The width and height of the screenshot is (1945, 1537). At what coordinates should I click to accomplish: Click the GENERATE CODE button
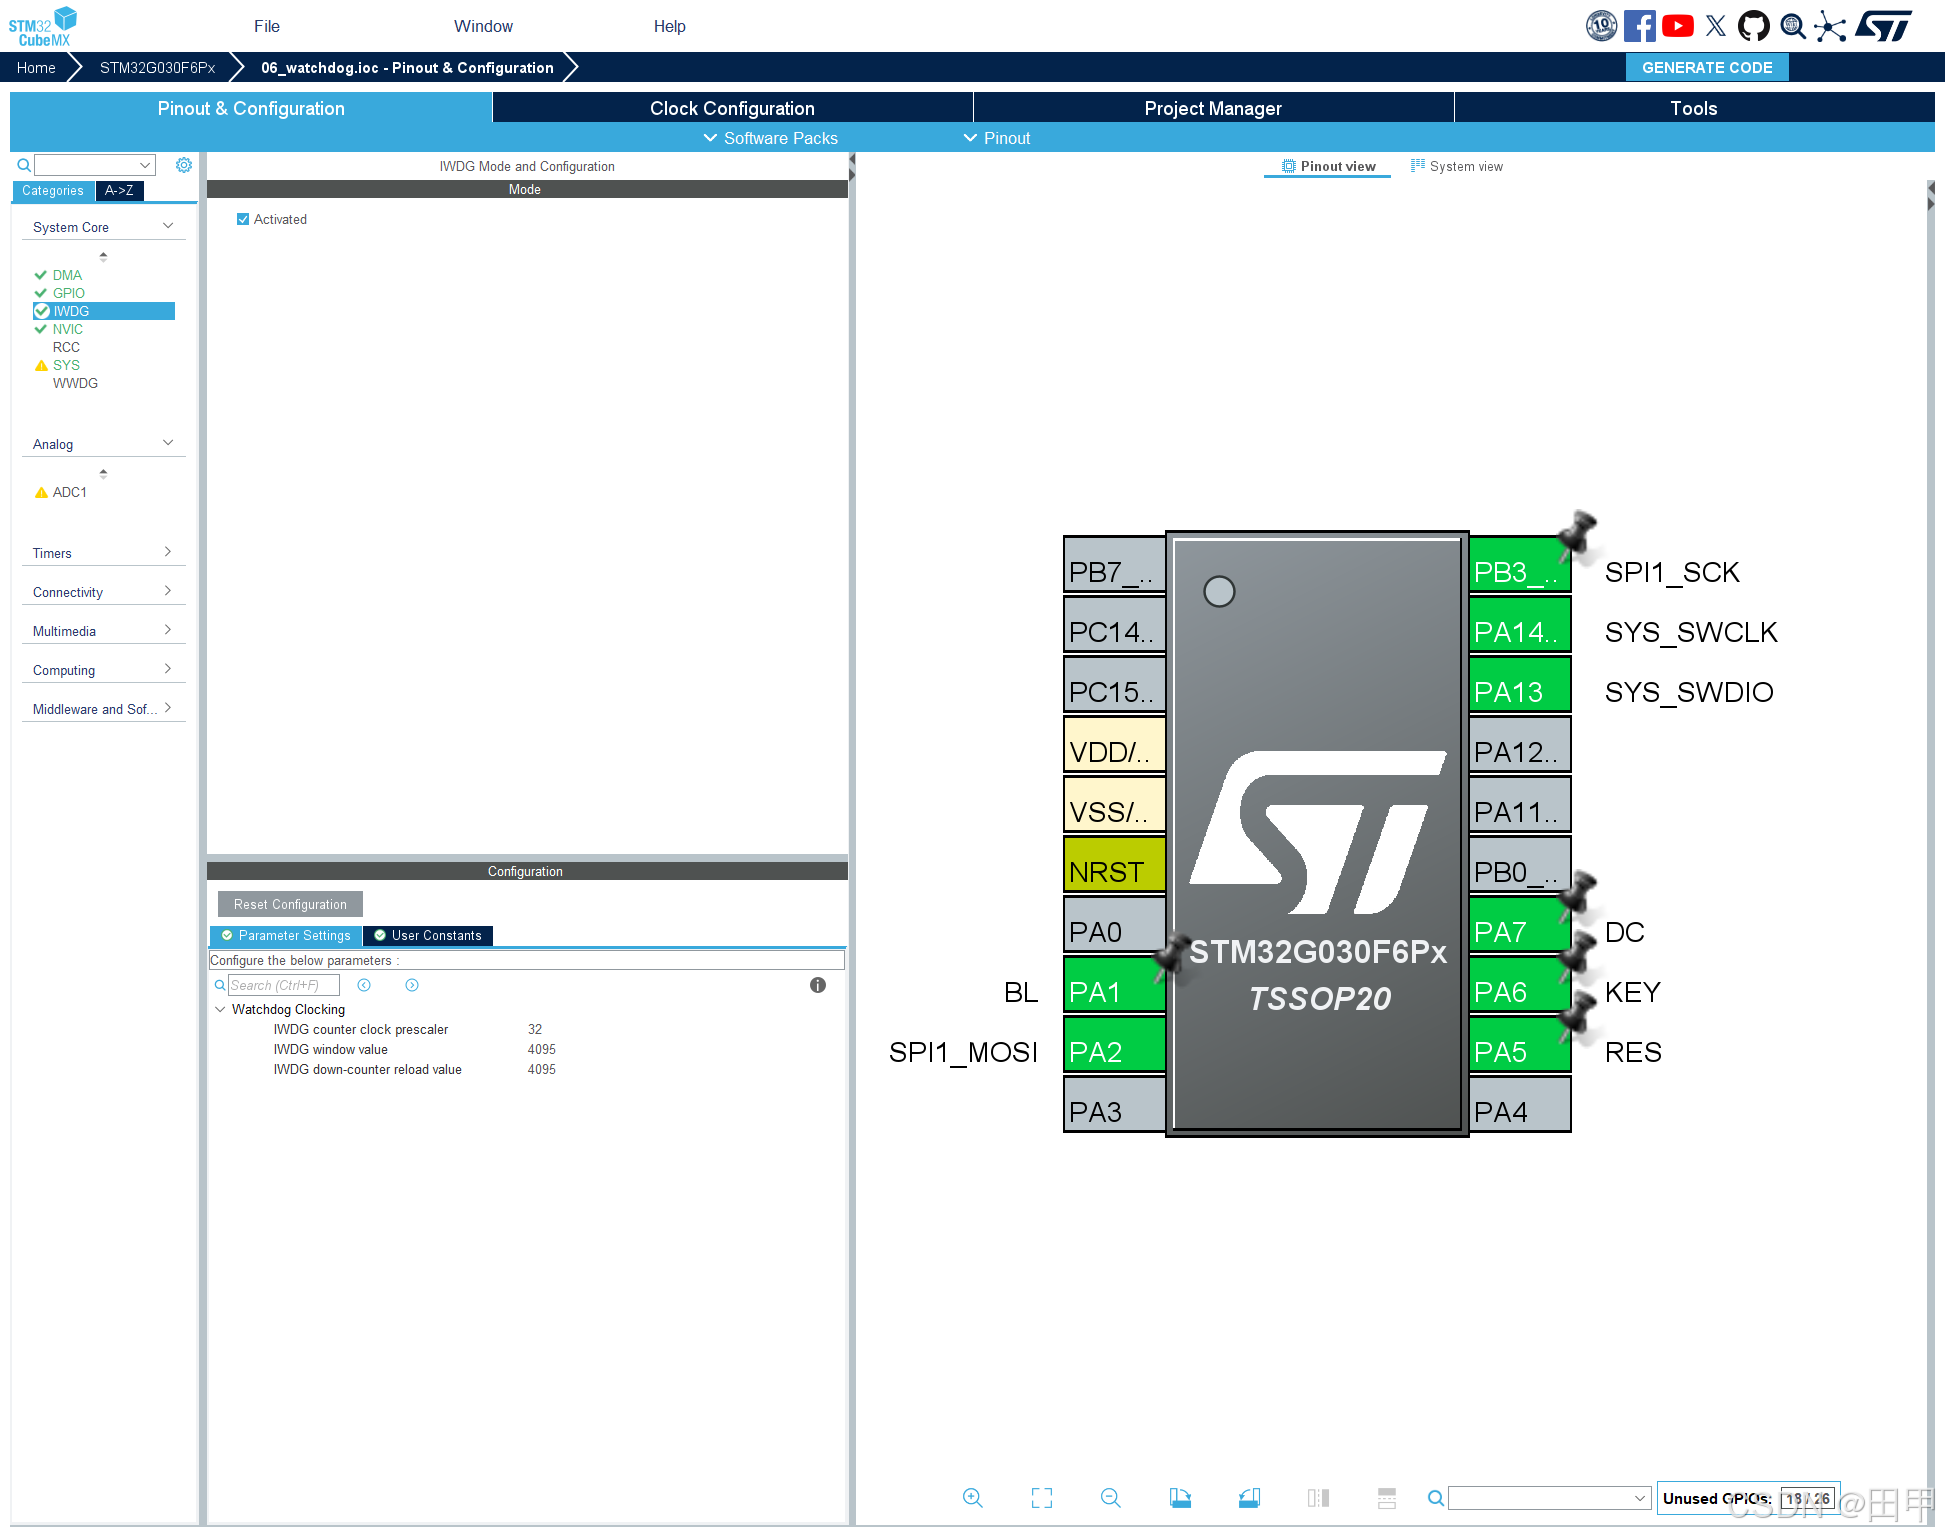[x=1707, y=67]
